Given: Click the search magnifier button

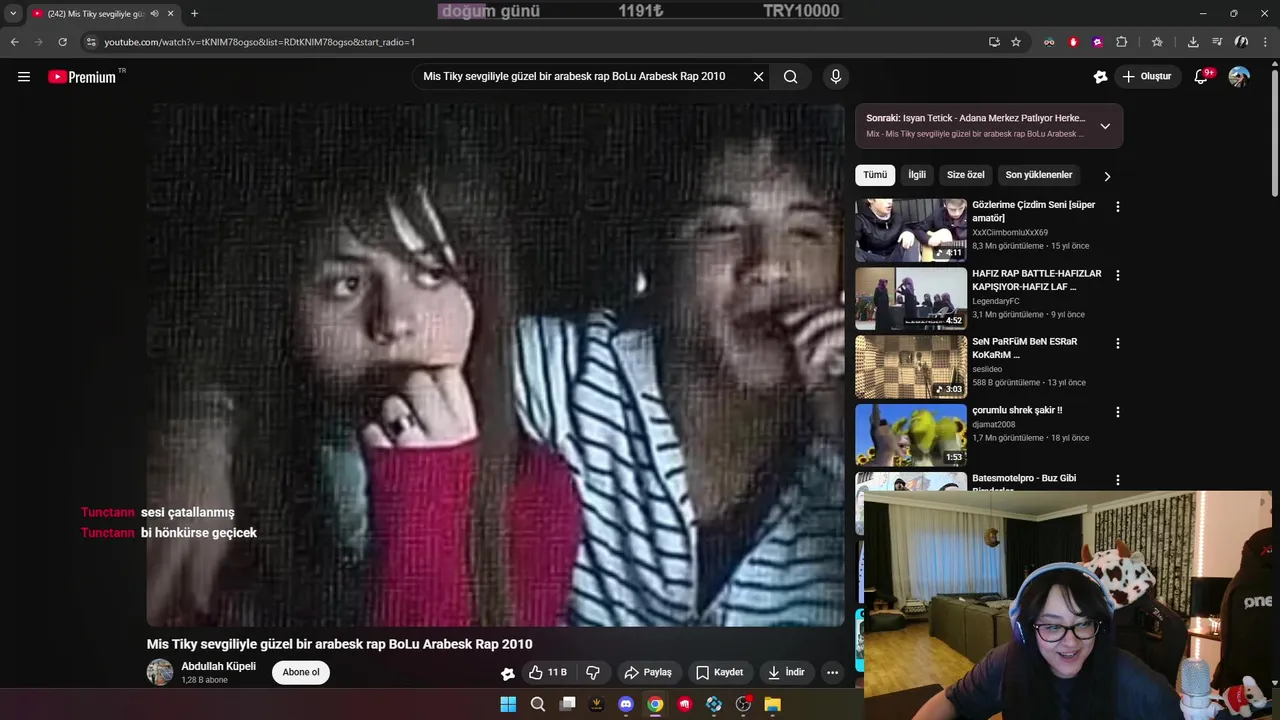Looking at the screenshot, I should tap(790, 77).
